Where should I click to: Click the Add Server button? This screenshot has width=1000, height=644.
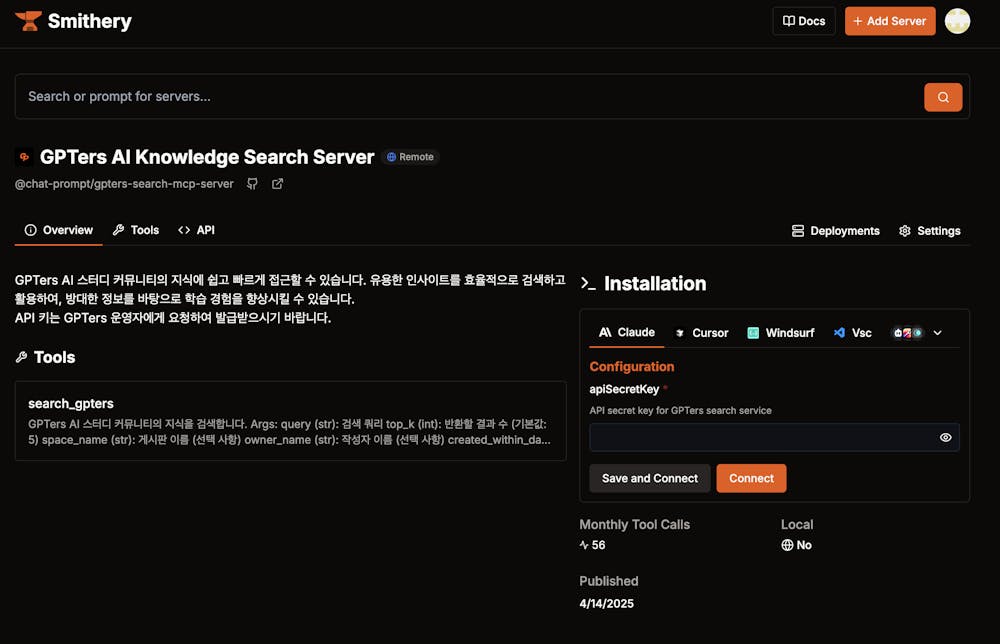[x=890, y=20]
